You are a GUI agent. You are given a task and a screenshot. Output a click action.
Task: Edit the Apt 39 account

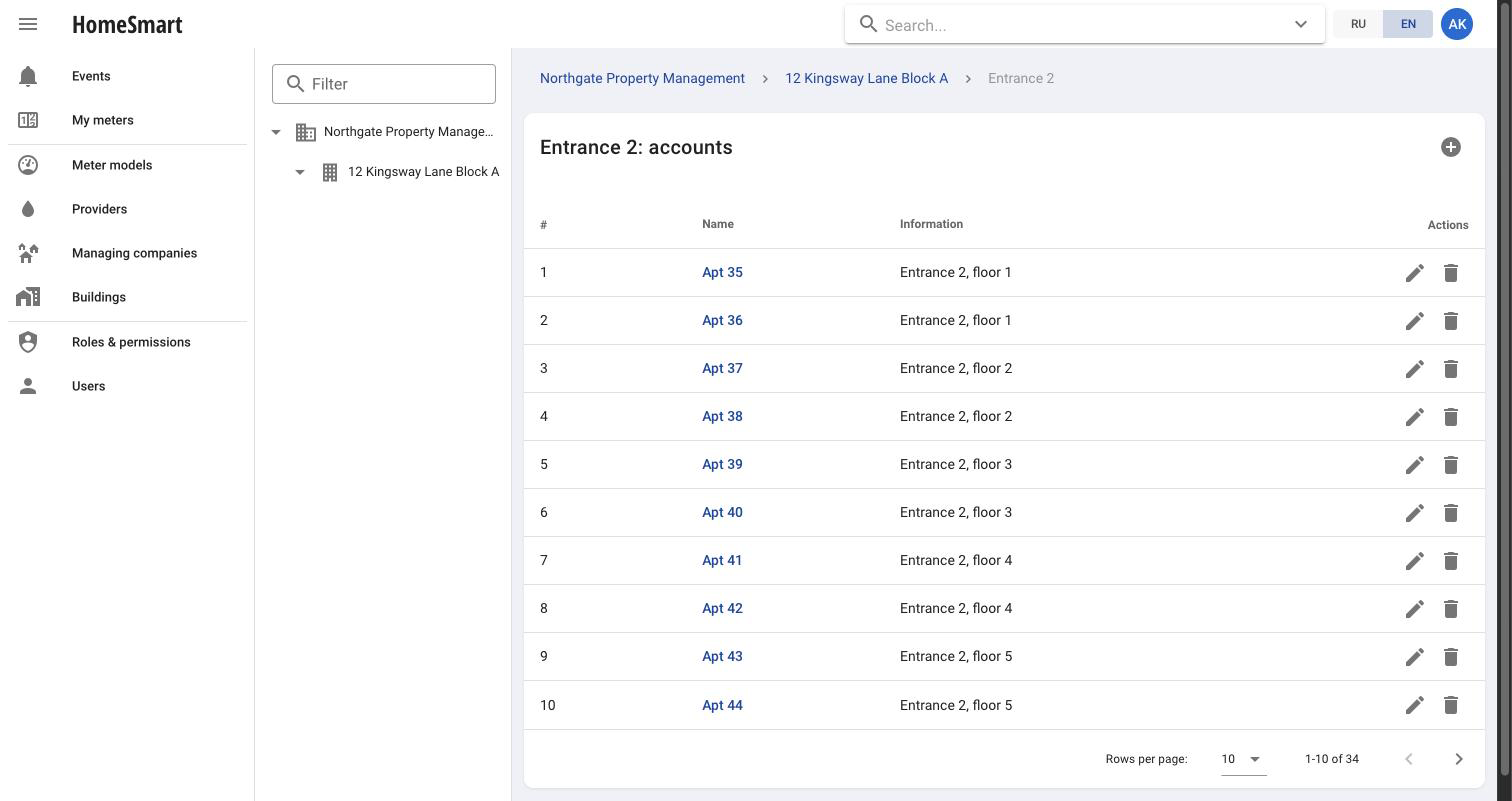pos(1415,465)
